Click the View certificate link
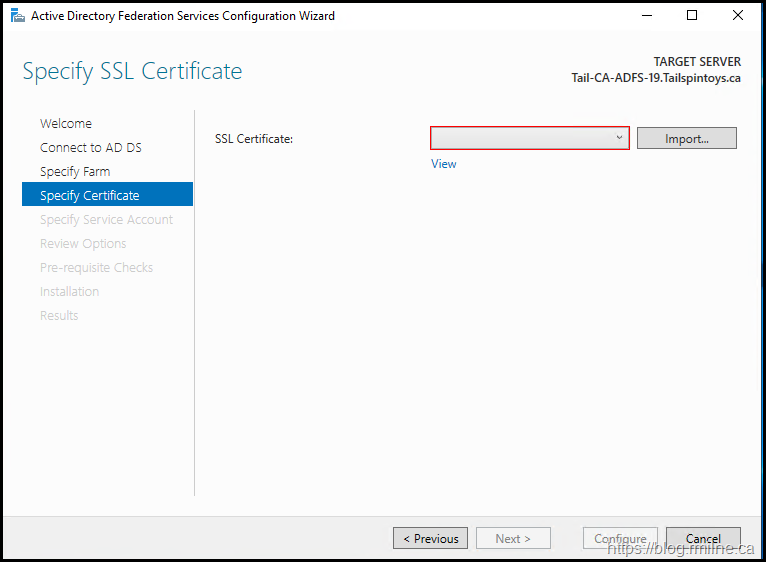Viewport: 766px width, 562px height. [444, 164]
